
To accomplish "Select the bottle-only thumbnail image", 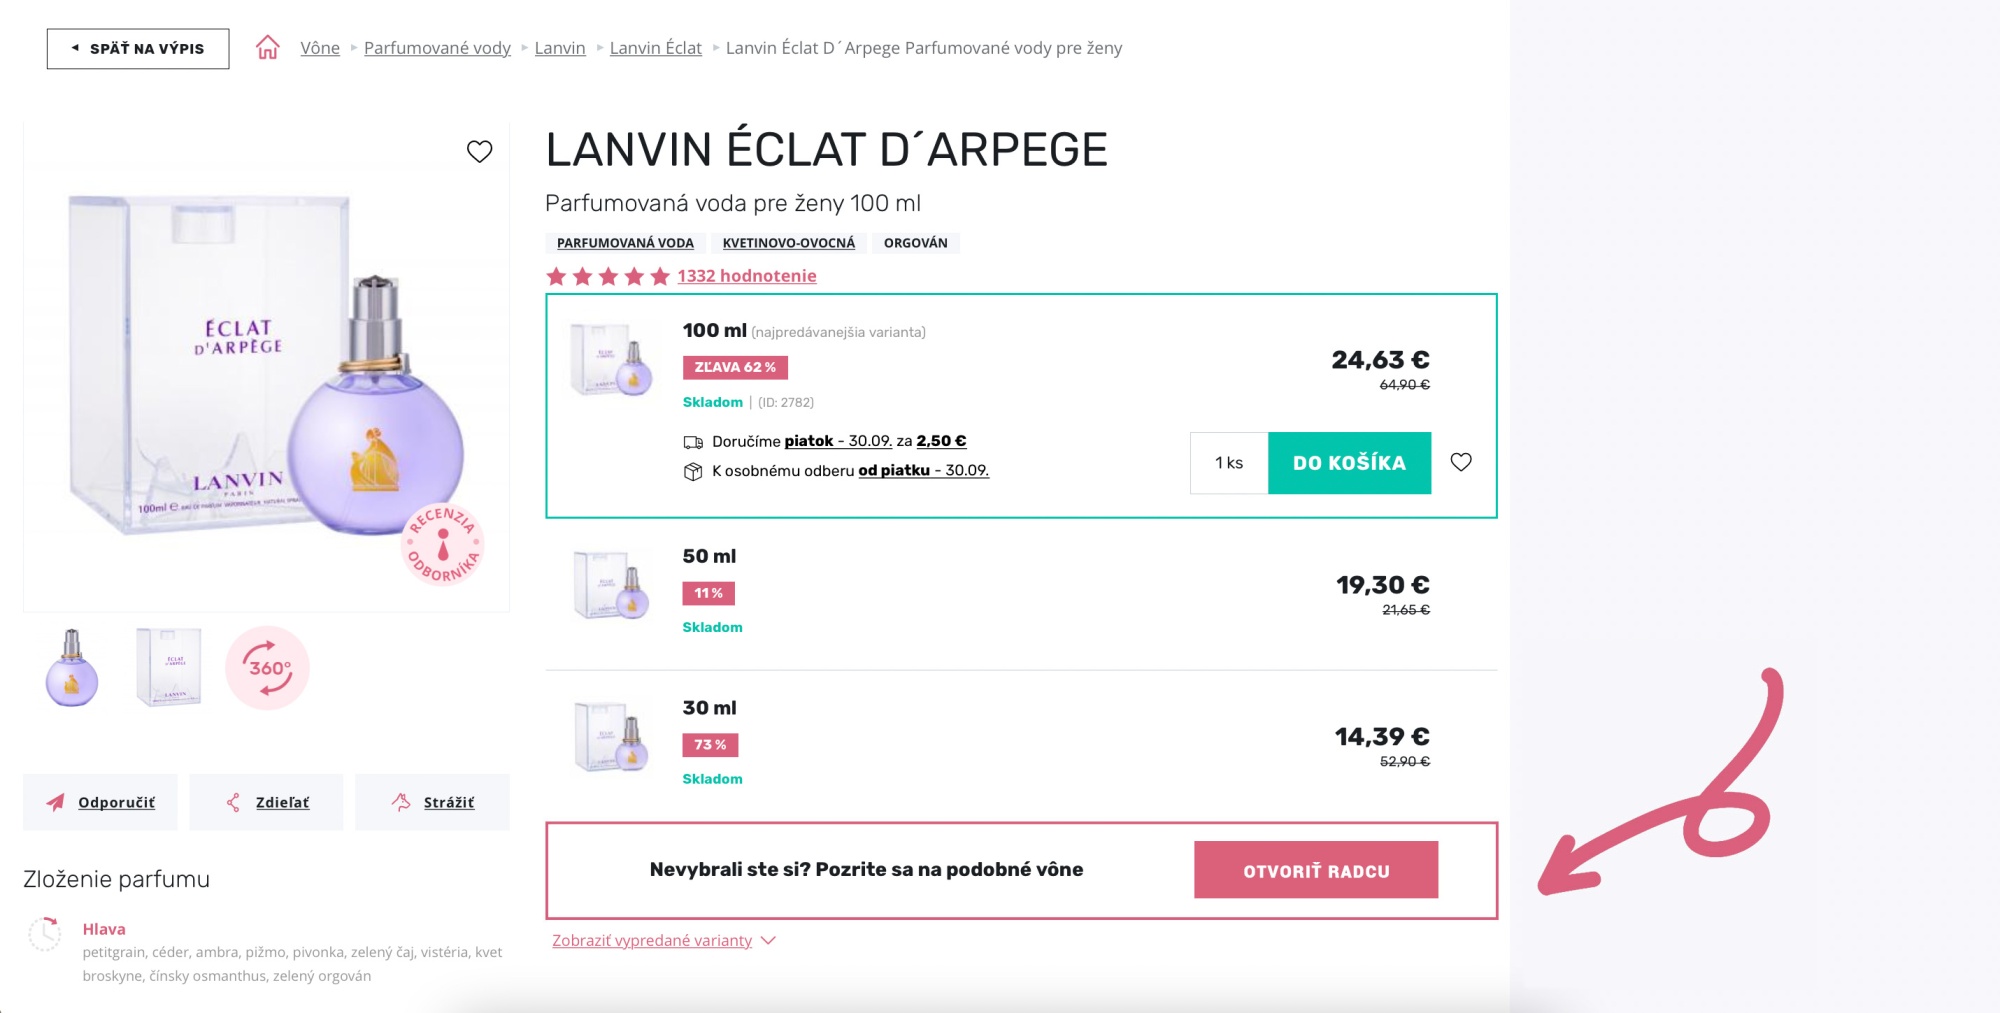I will point(72,668).
